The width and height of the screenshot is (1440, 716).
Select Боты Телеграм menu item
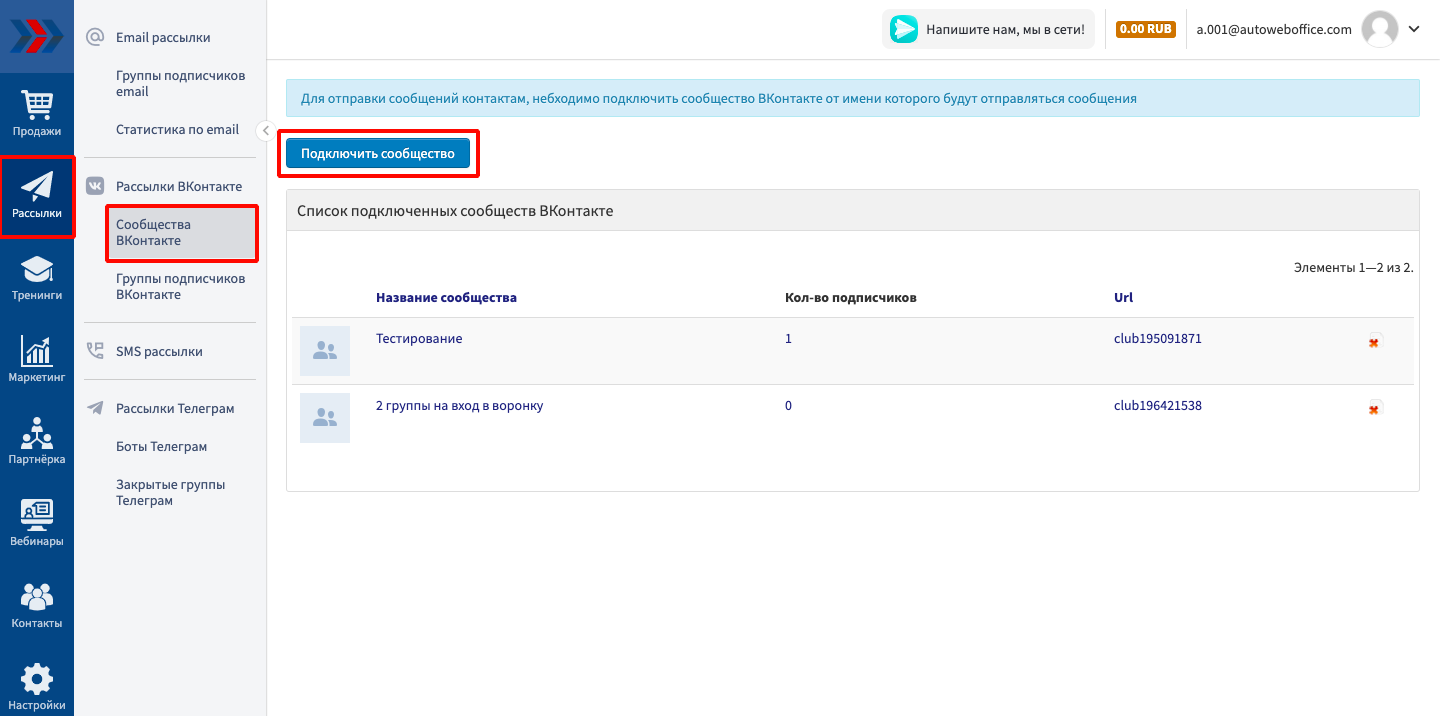pyautogui.click(x=161, y=447)
